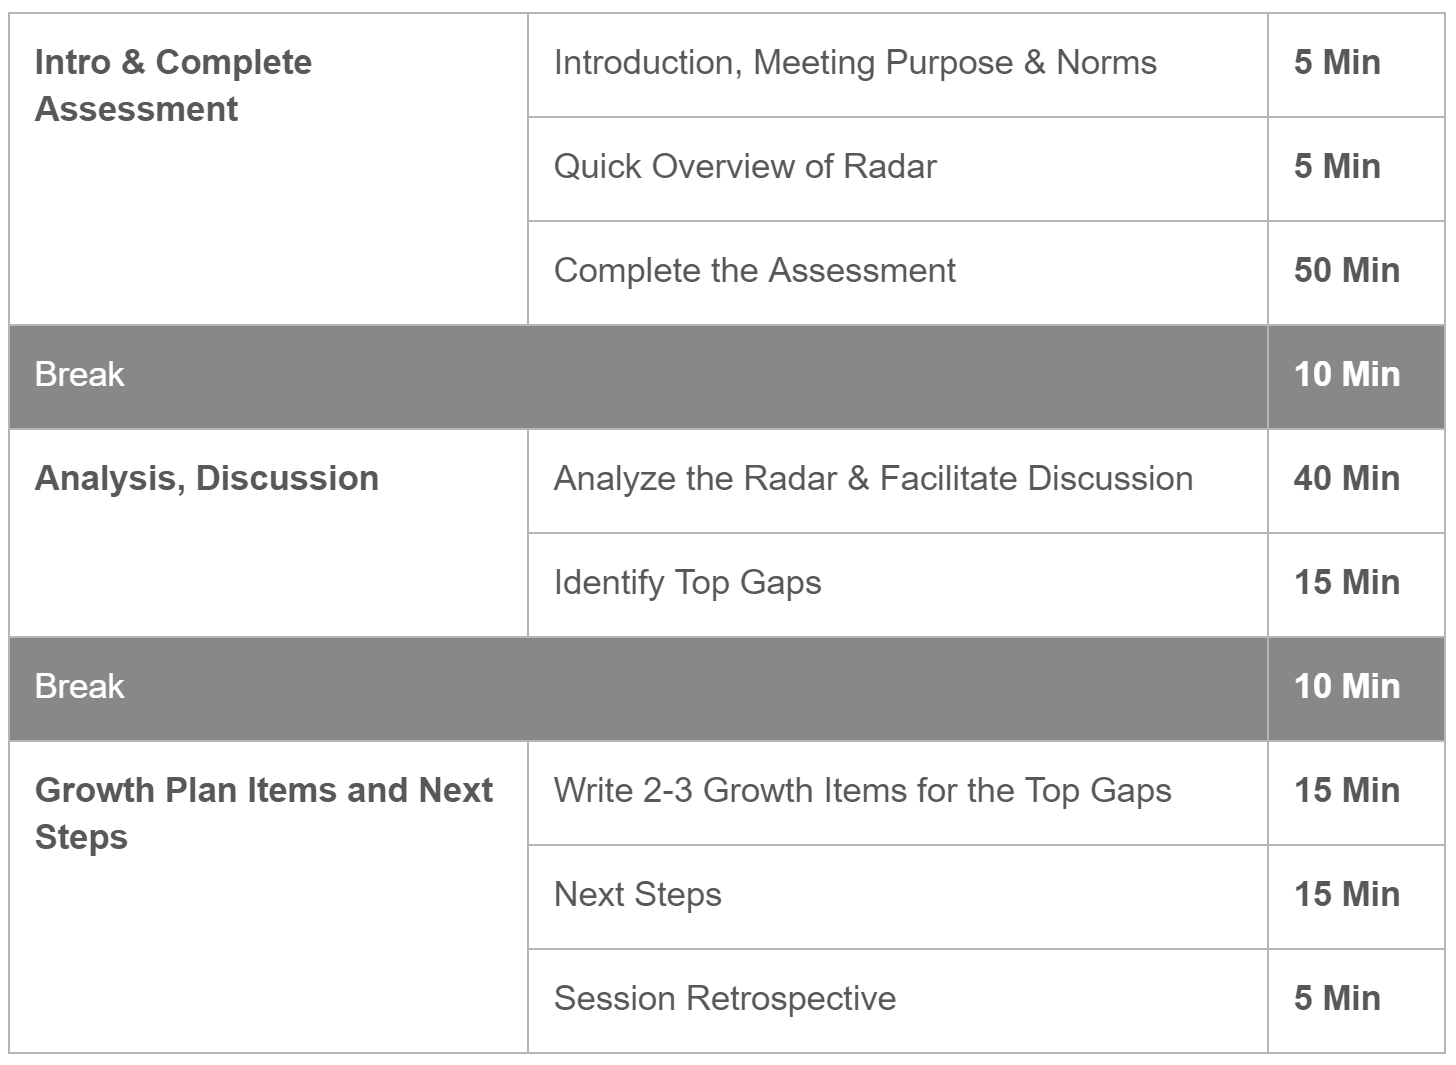The image size is (1456, 1065).
Task: Click the Intro & Complete Assessment heading
Action: pyautogui.click(x=173, y=85)
